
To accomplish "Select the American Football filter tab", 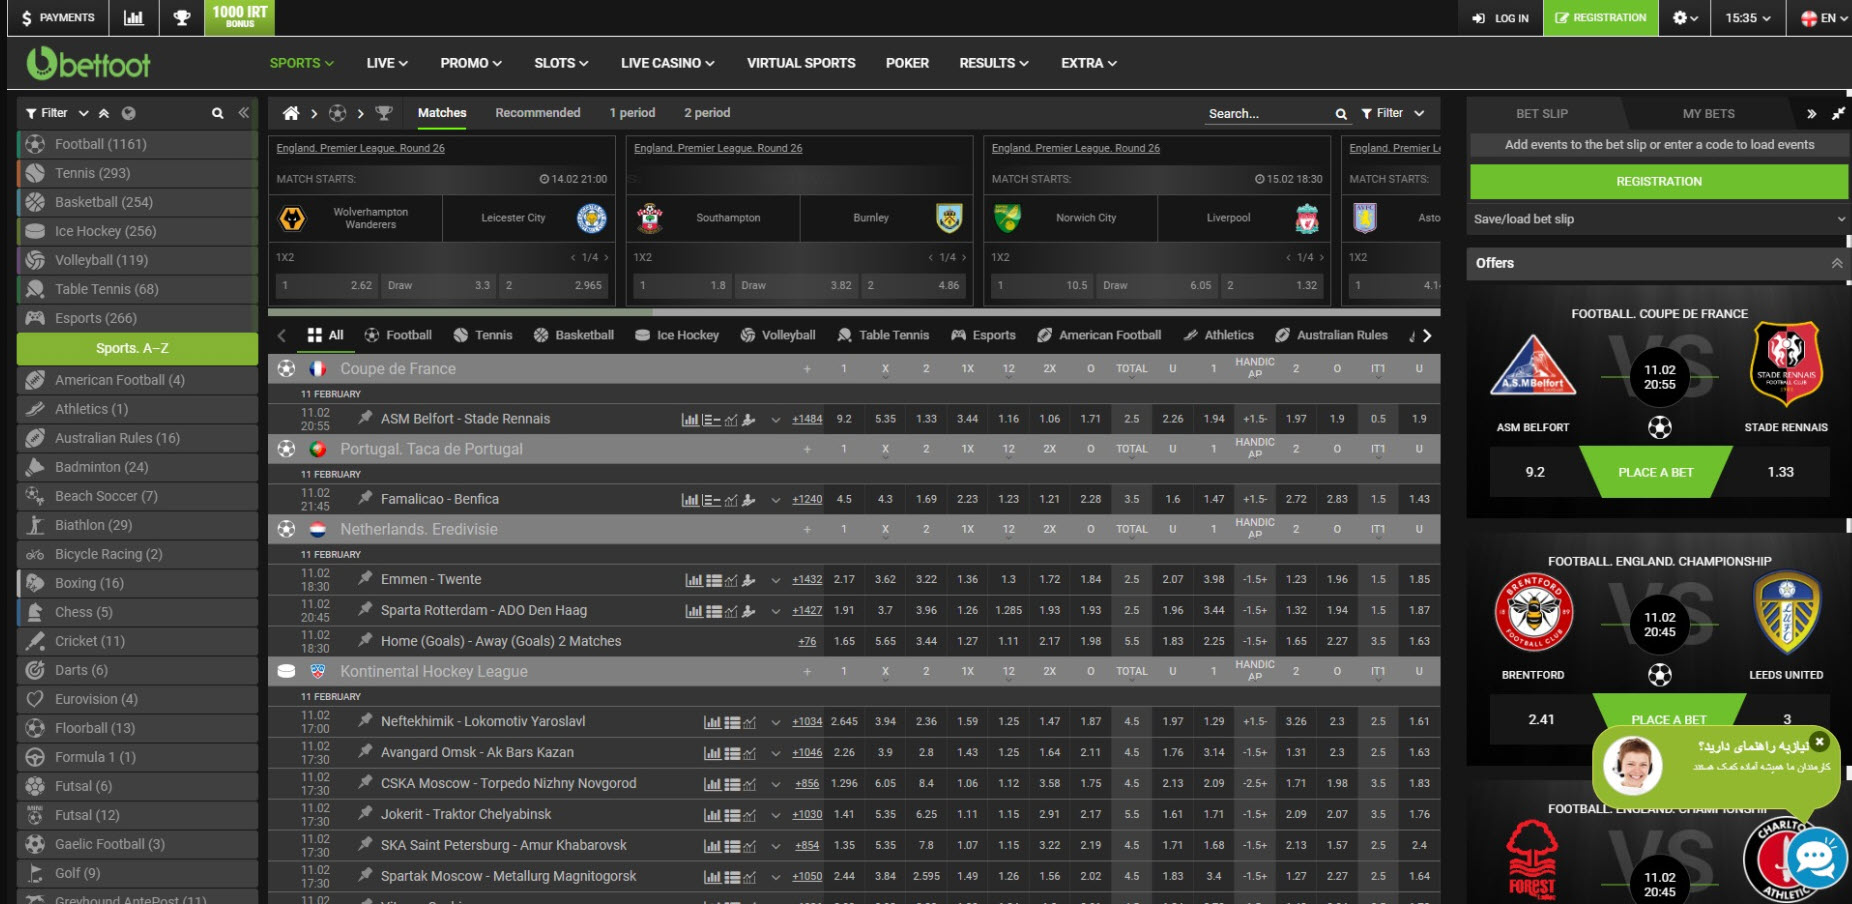I will point(1099,335).
